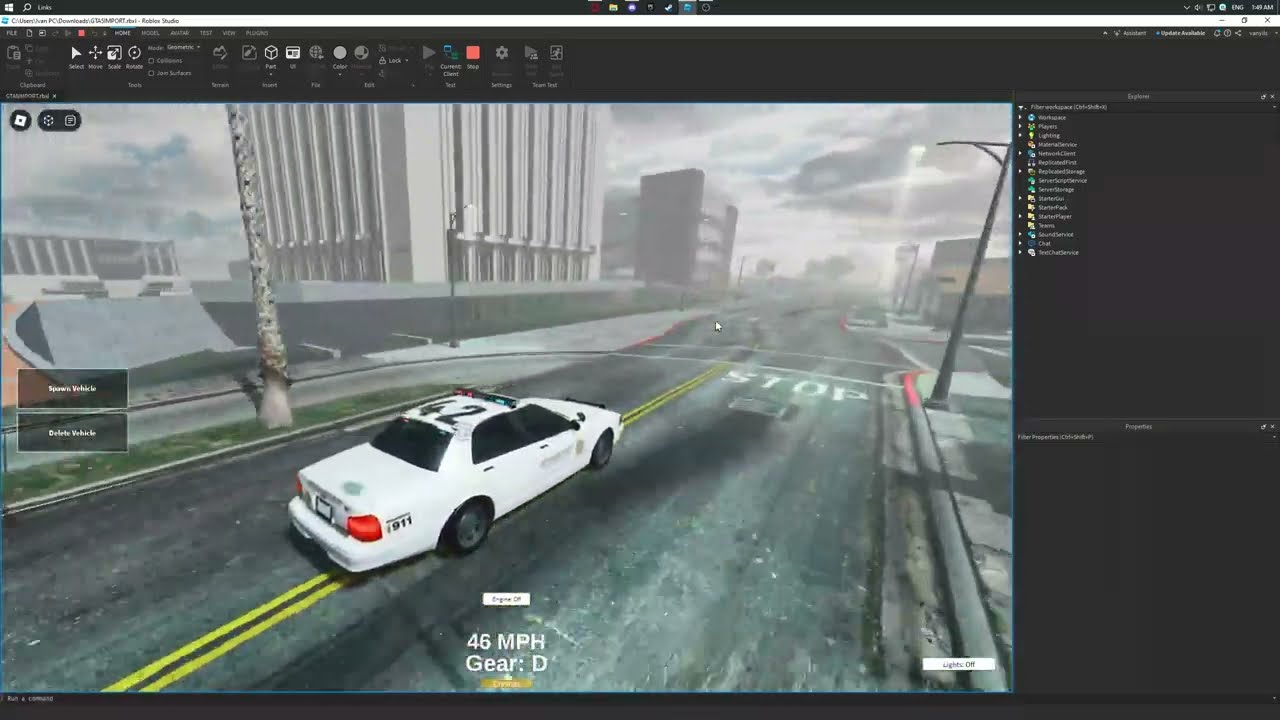Select the Select tool in the ribbon
1280x720 pixels.
pyautogui.click(x=76, y=57)
